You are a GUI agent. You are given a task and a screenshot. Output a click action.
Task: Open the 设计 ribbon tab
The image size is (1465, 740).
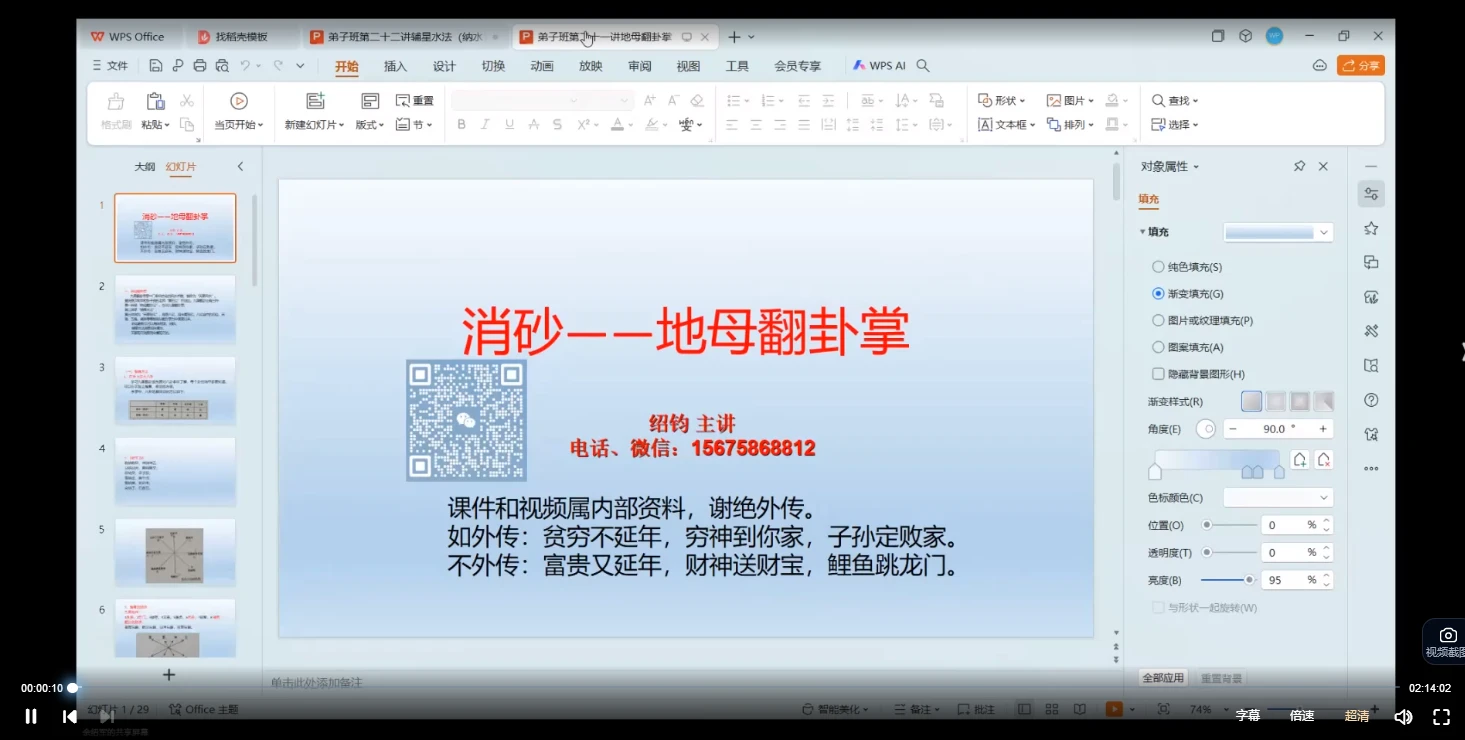444,66
